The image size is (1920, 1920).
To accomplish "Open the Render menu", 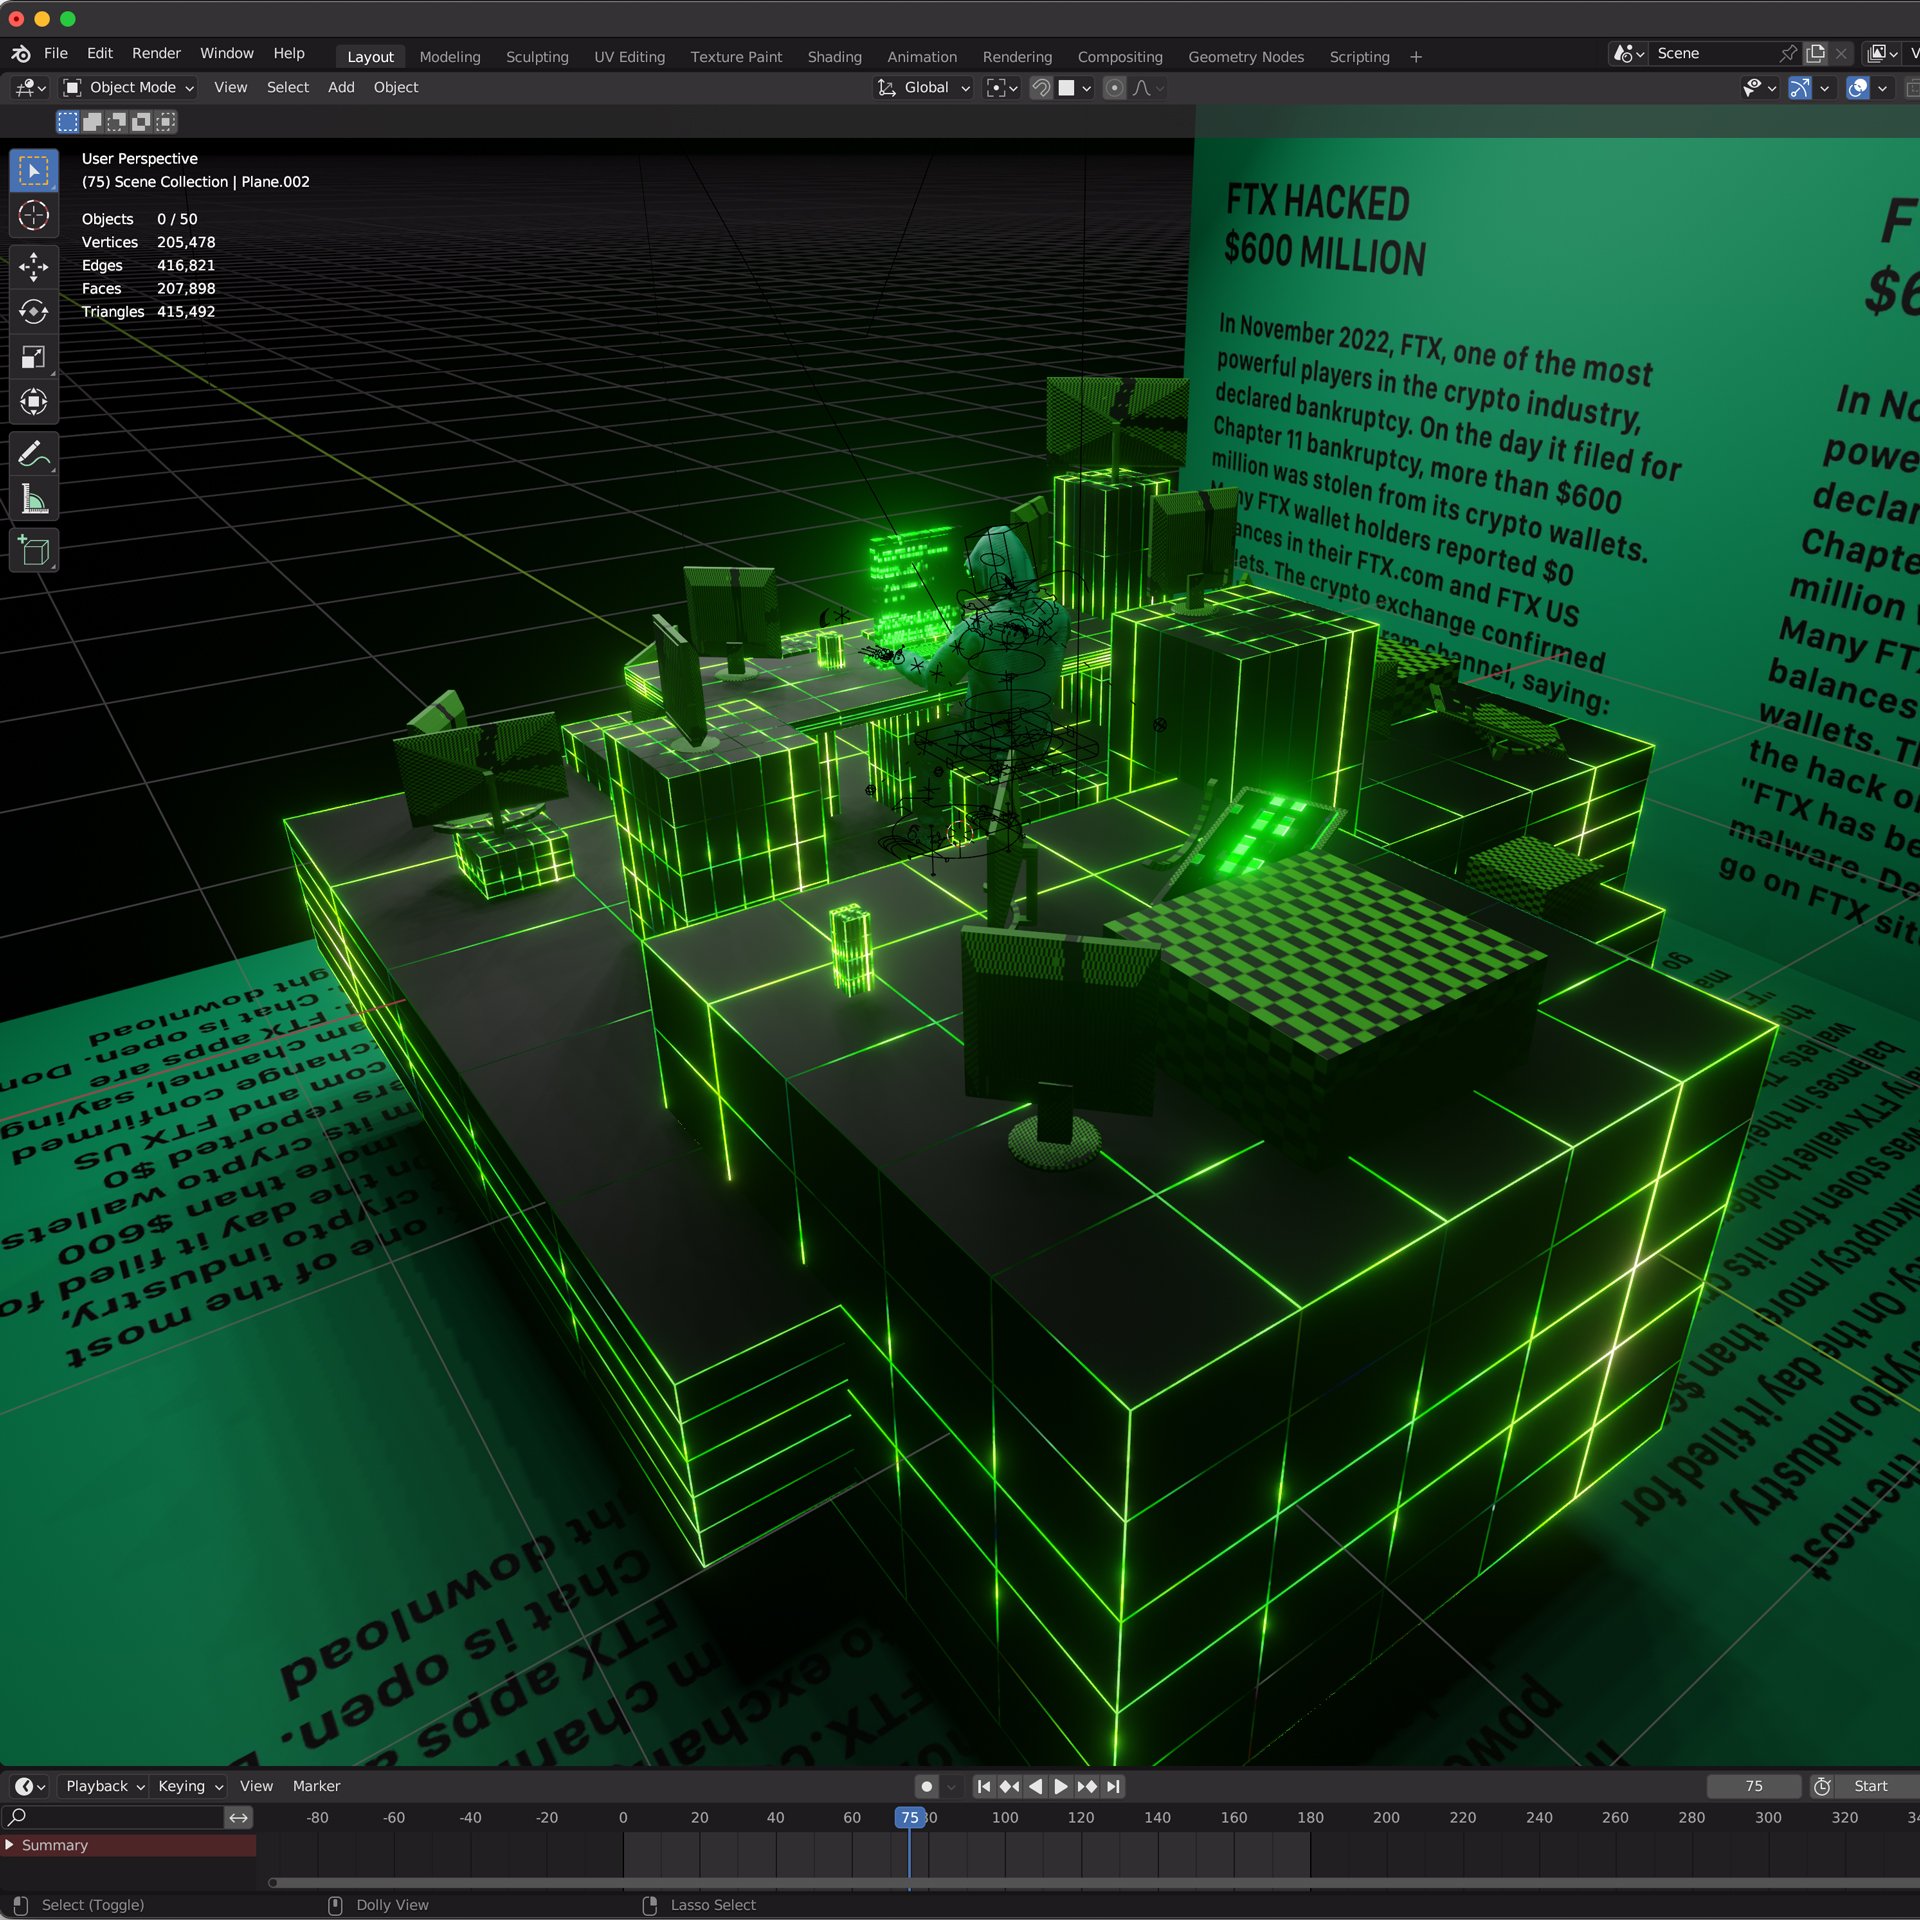I will coord(156,54).
